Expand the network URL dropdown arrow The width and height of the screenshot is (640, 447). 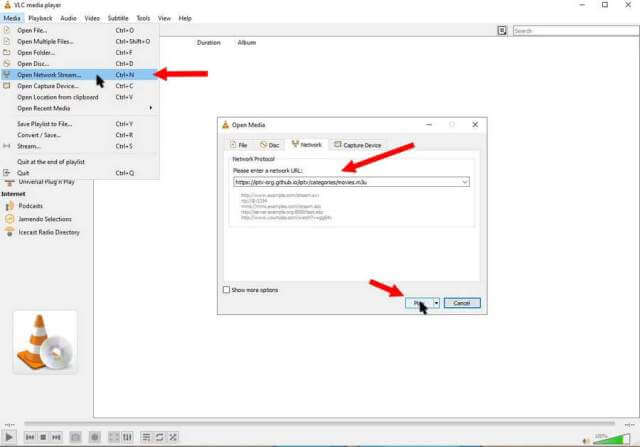[465, 182]
